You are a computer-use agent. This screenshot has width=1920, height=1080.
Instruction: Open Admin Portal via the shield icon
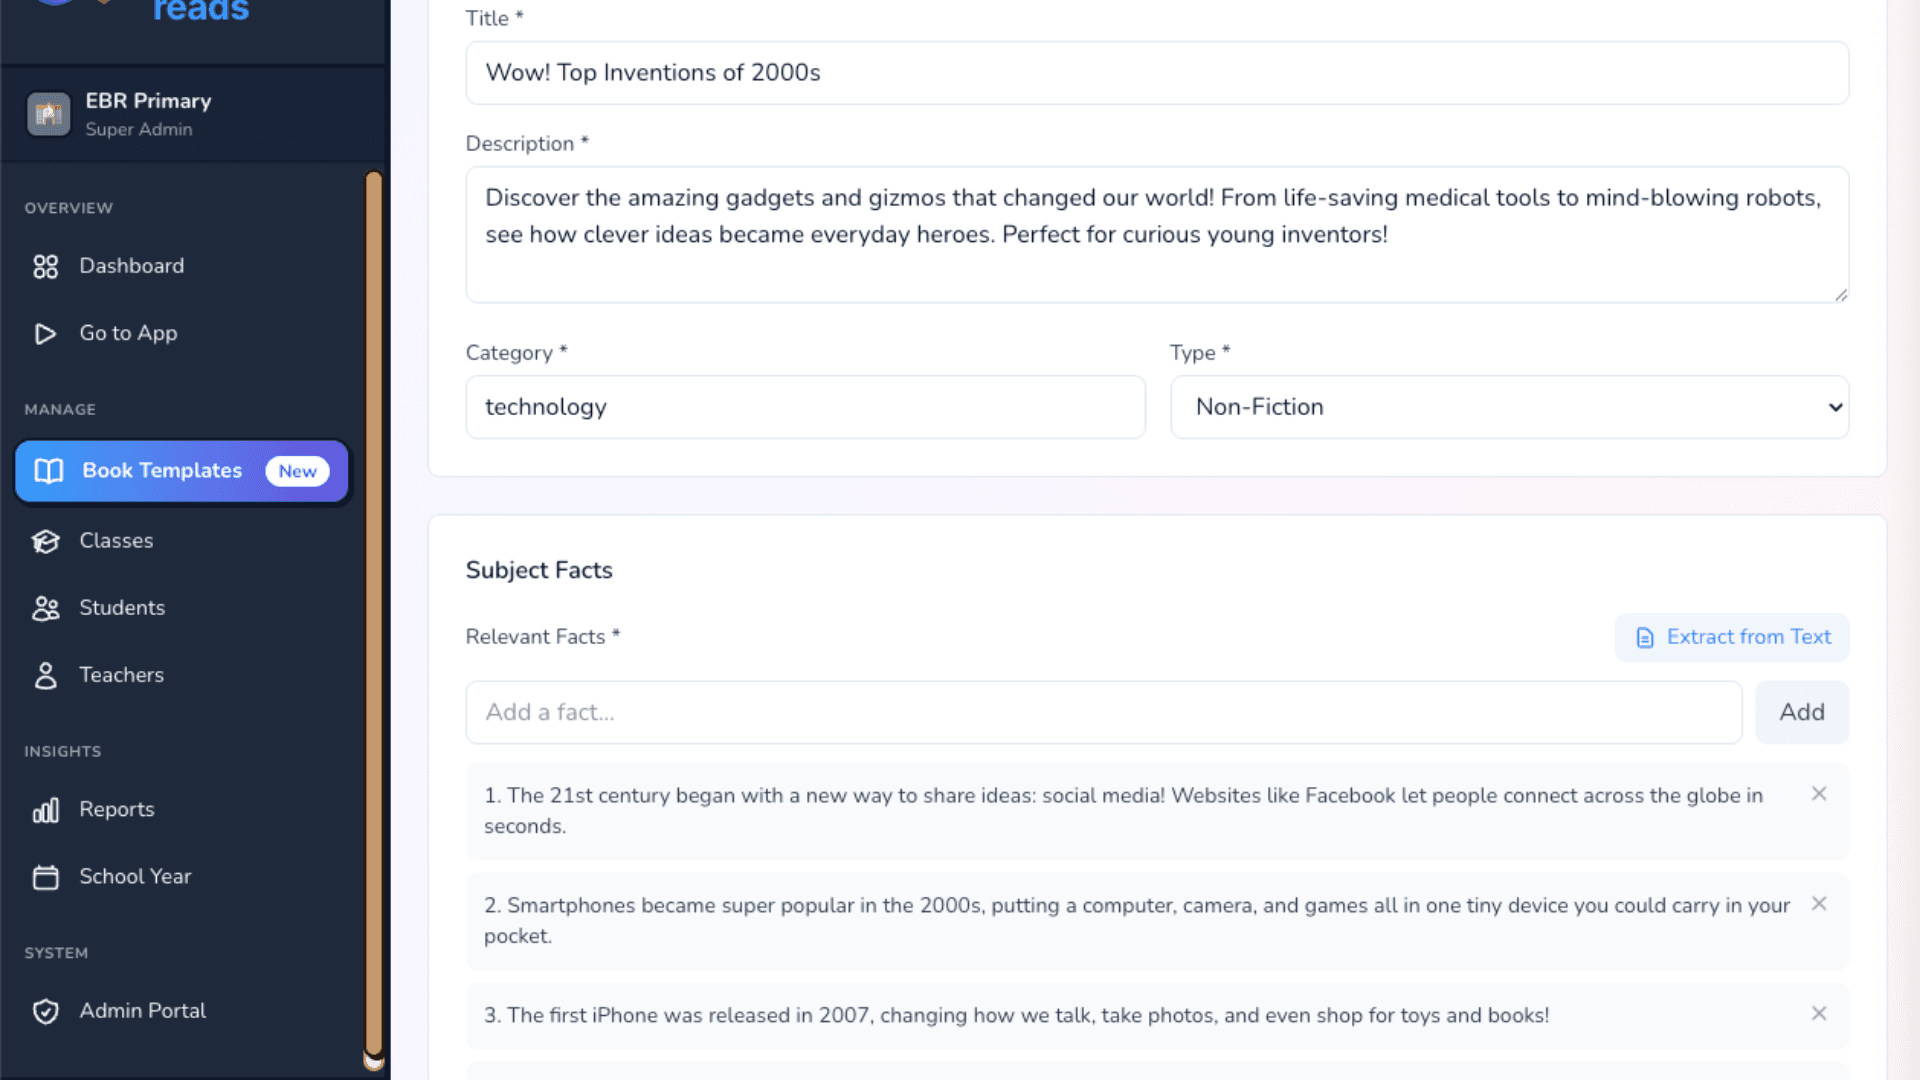(46, 1011)
